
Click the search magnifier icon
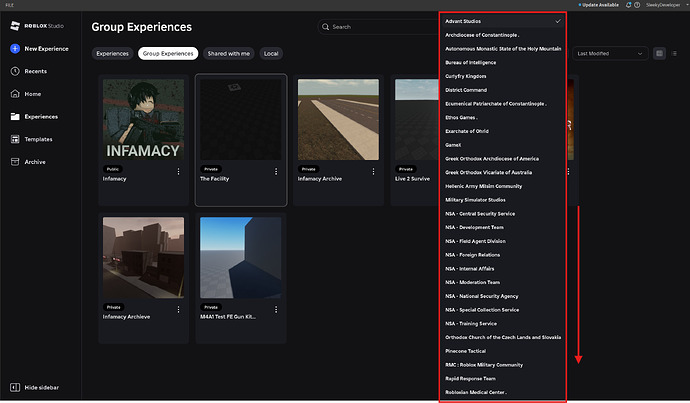325,27
